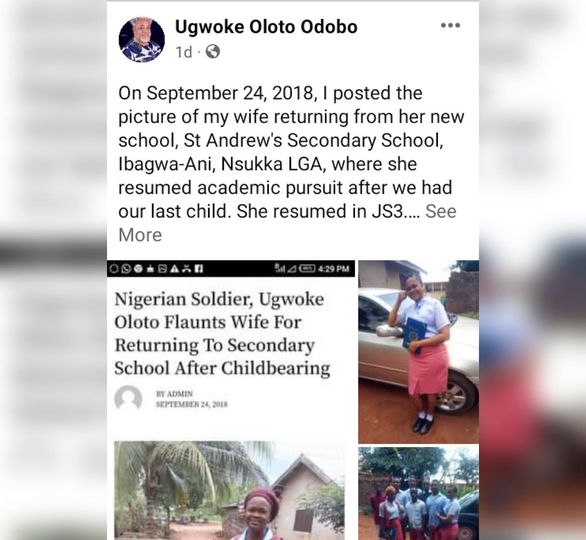
Task: Open the three-dot post options menu
Action: (450, 25)
